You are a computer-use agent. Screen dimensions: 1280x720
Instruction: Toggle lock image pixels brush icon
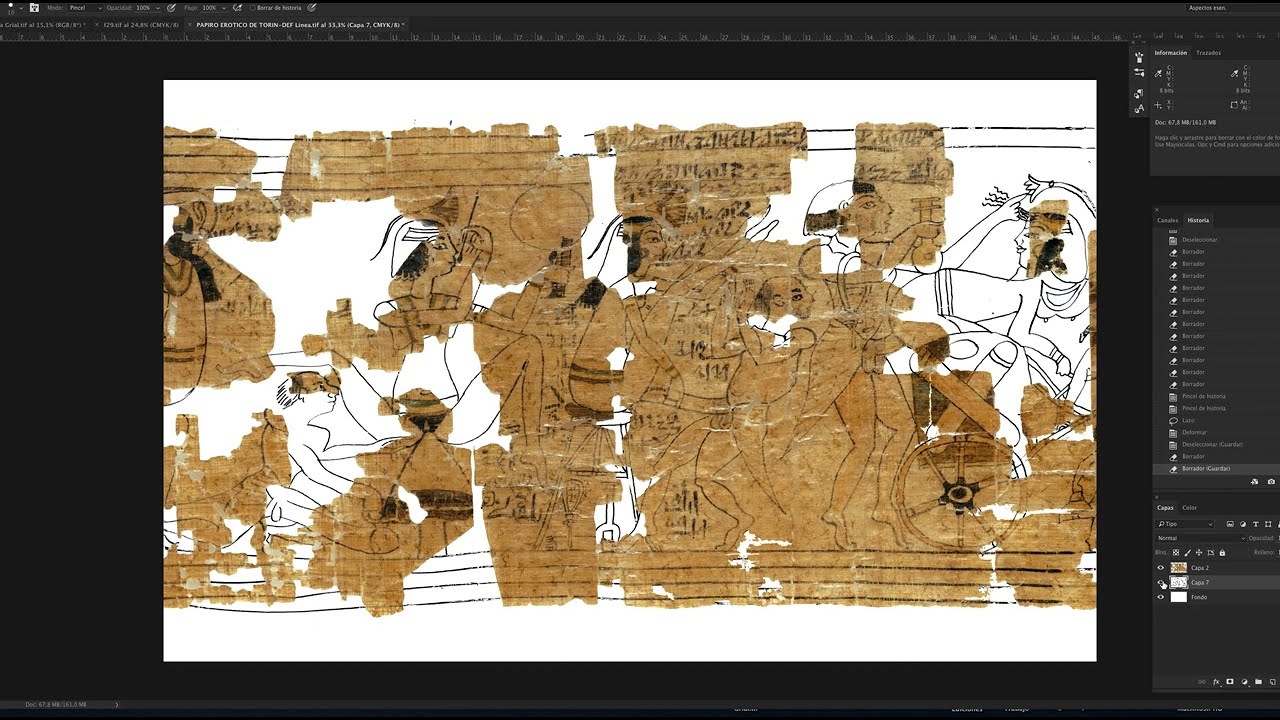pyautogui.click(x=1187, y=553)
